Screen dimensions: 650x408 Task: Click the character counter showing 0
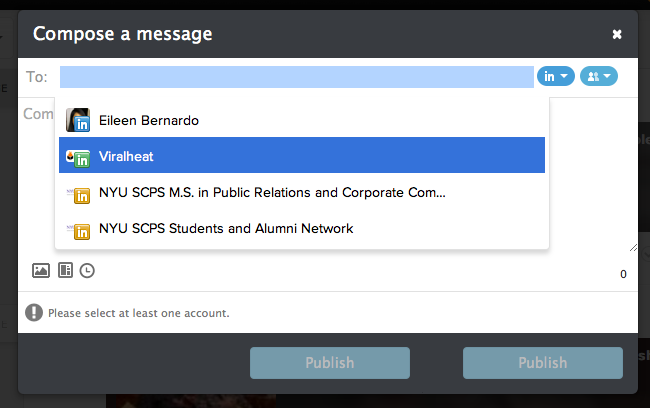coord(623,274)
